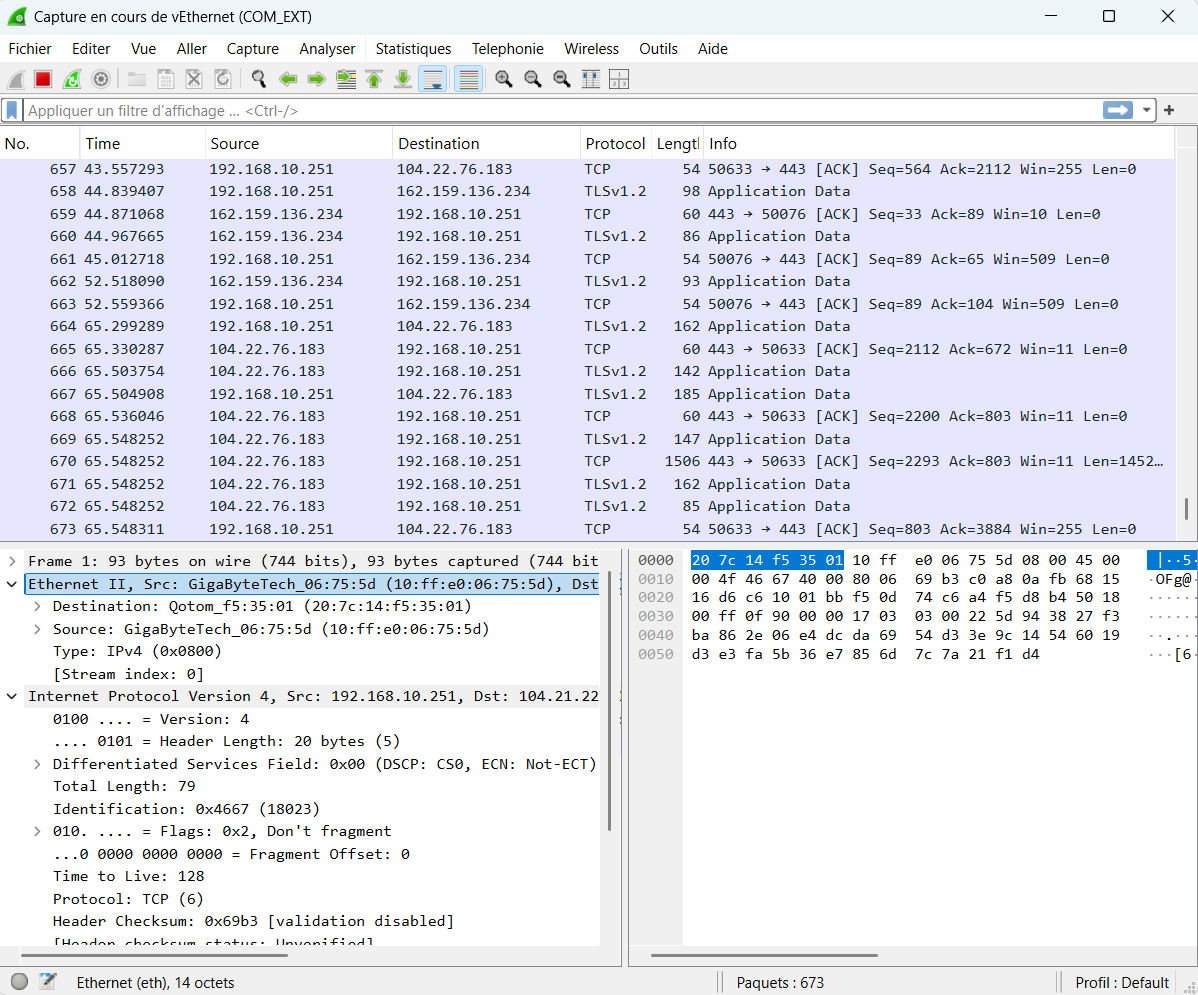
Task: Zoom in on packet list text
Action: (x=504, y=79)
